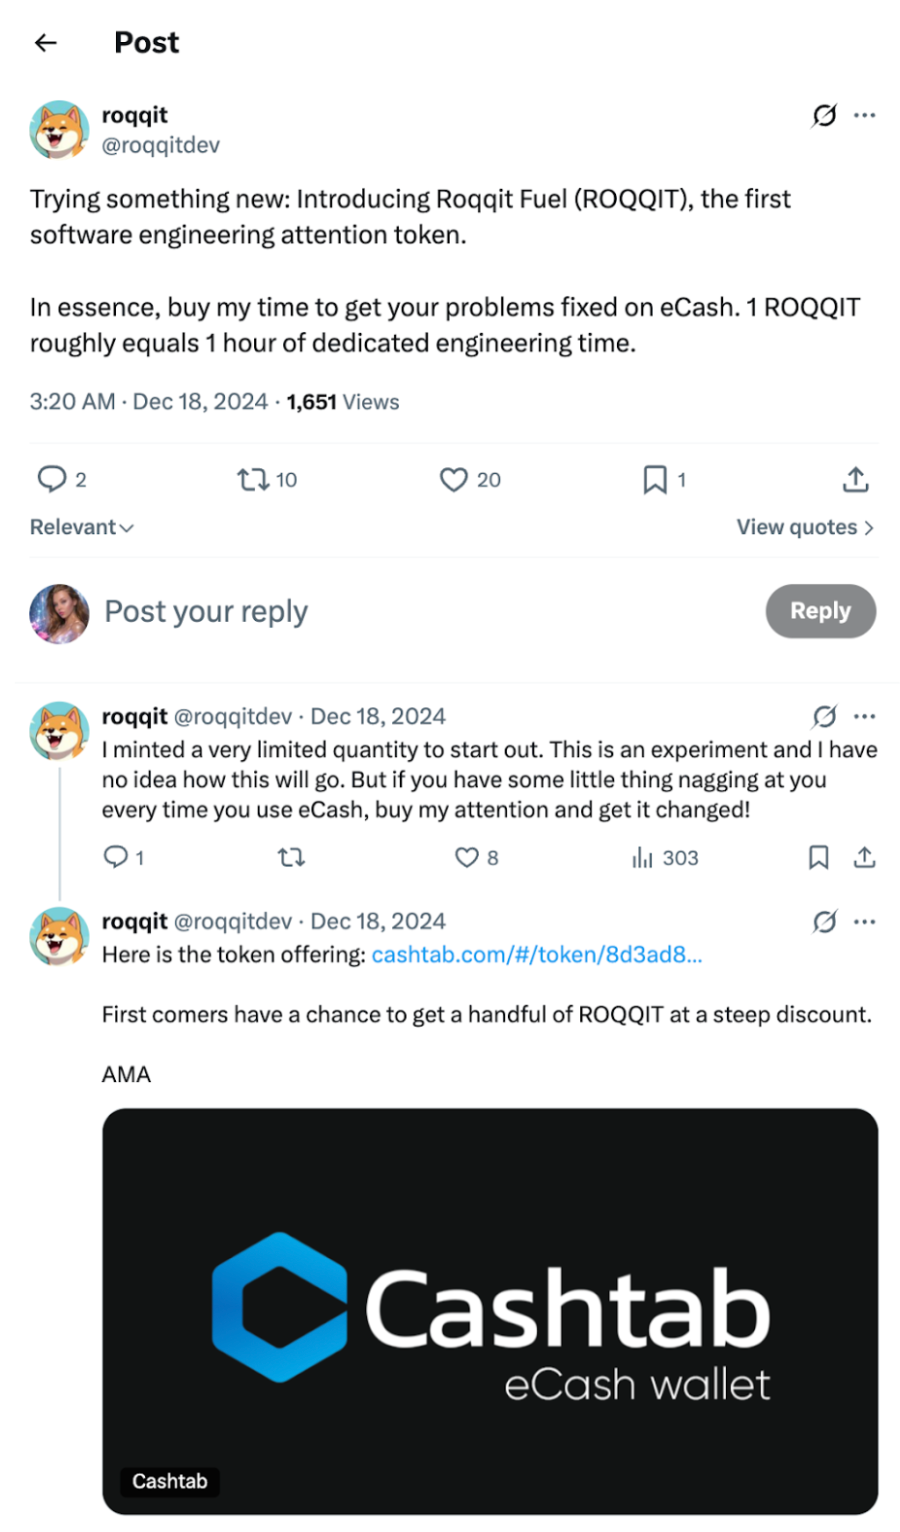900x1532 pixels.
Task: Click the back arrow to leave the post
Action: 44,42
